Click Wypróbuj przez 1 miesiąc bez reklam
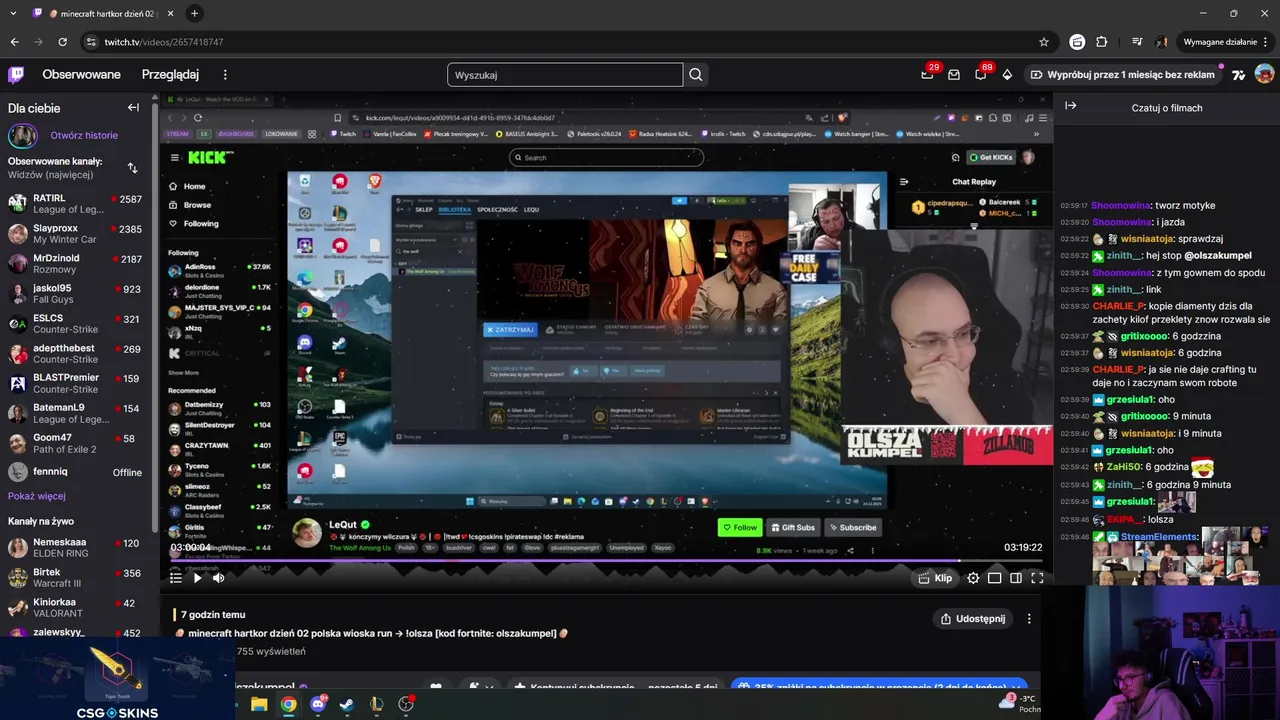 [x=1123, y=74]
